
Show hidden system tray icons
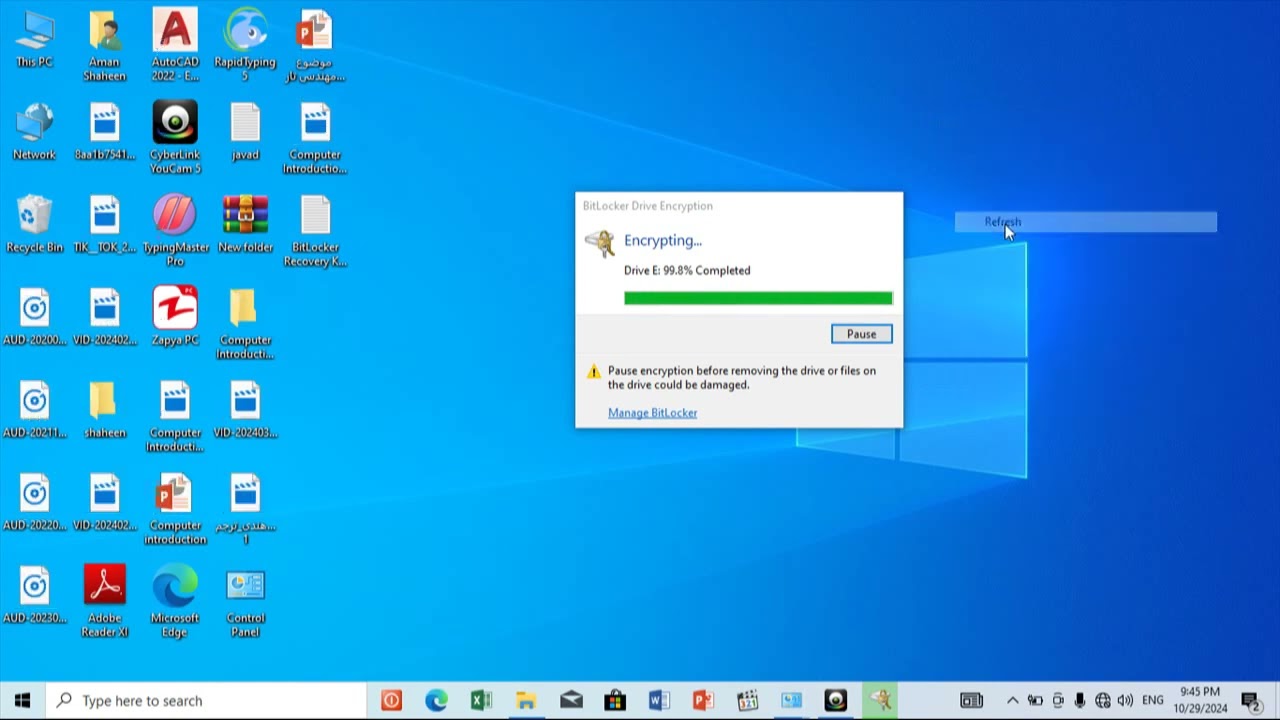pos(1012,701)
